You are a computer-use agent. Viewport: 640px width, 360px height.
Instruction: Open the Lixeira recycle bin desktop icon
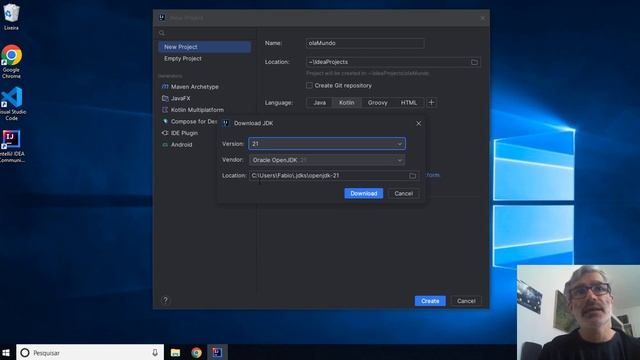point(11,17)
